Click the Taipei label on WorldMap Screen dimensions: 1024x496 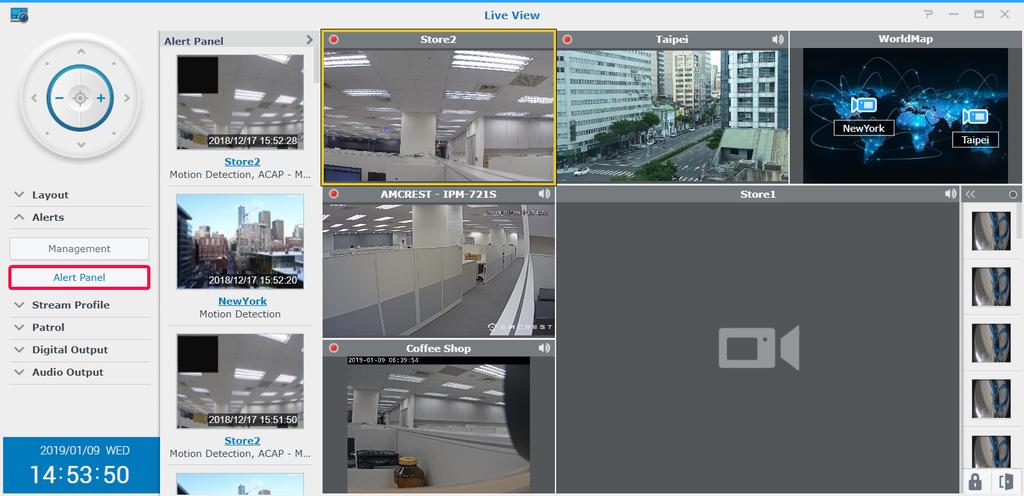point(975,140)
